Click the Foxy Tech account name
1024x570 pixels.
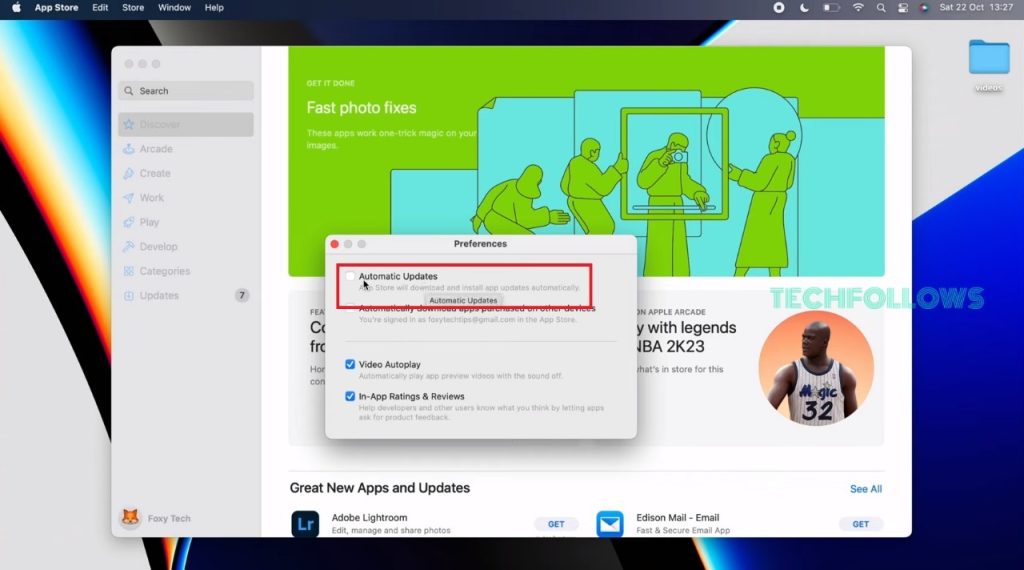coord(169,518)
